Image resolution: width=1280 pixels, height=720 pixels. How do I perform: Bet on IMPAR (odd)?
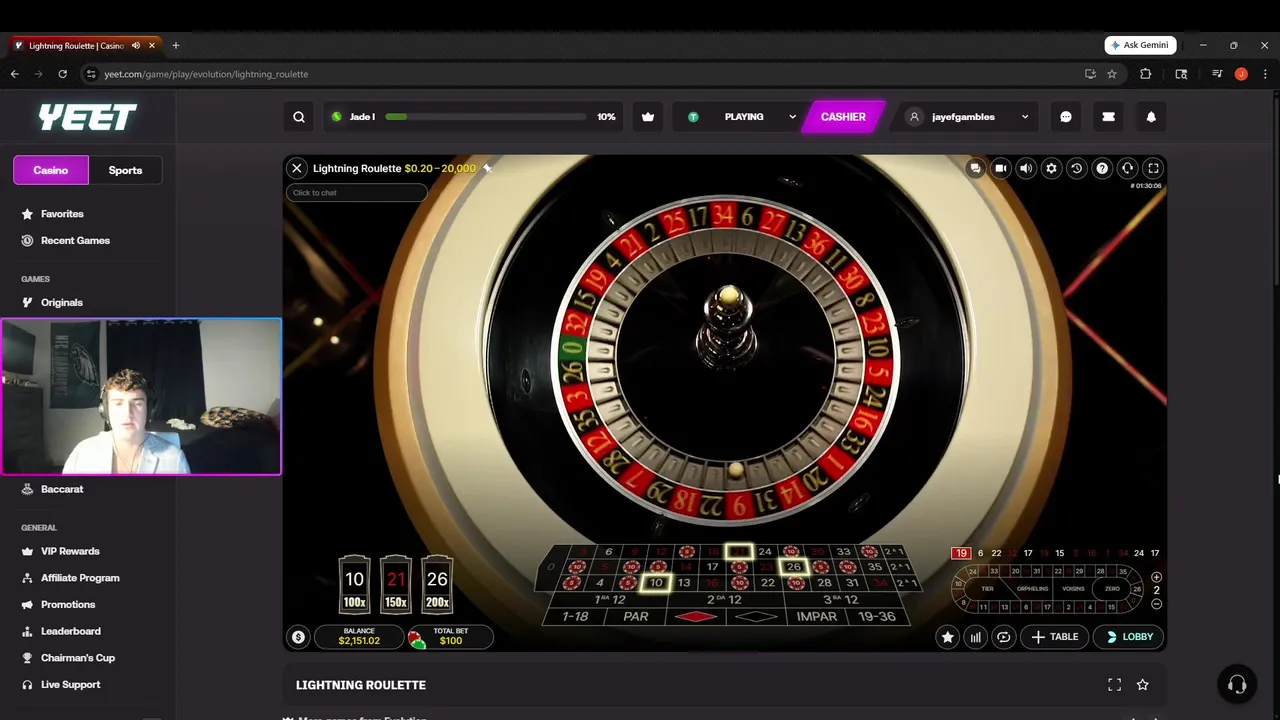[x=817, y=617]
